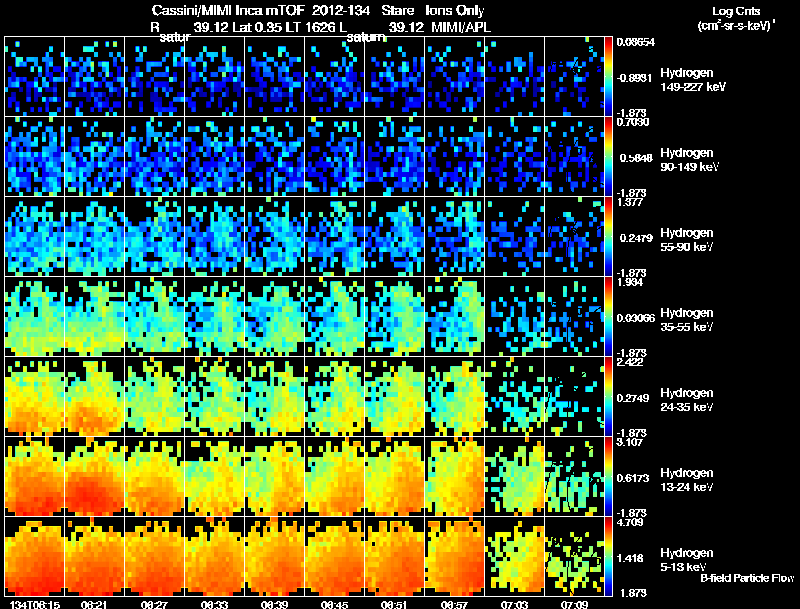Open the 24-35 keV panel at 06:39
Image resolution: width=800 pixels, height=609 pixels.
(x=274, y=396)
